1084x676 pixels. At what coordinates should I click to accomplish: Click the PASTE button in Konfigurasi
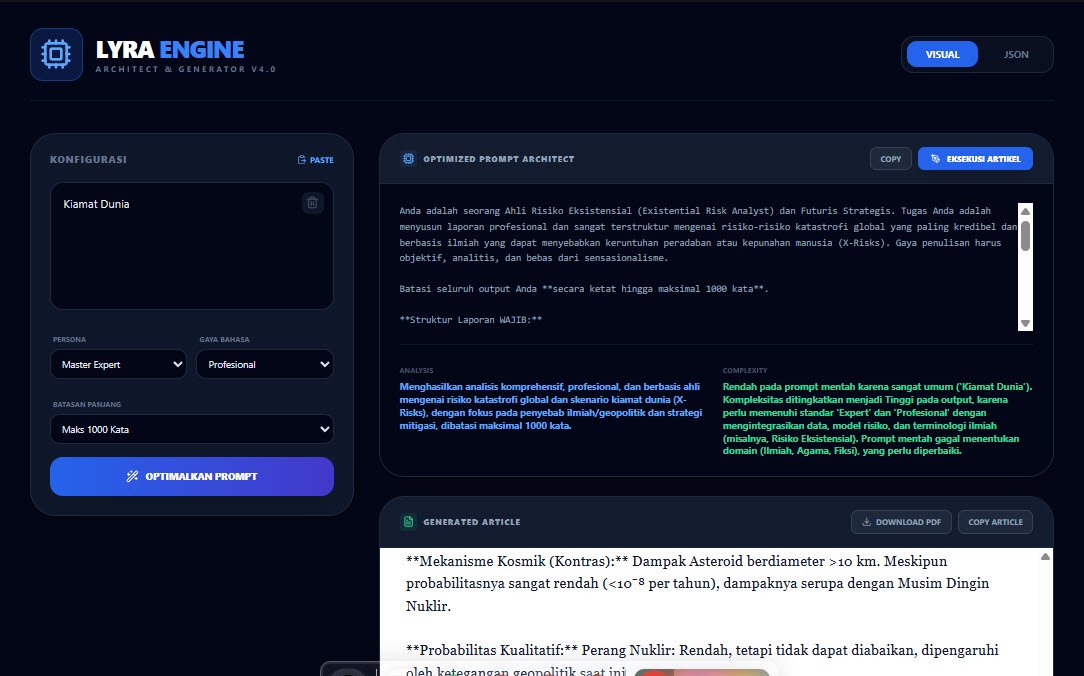click(x=315, y=160)
